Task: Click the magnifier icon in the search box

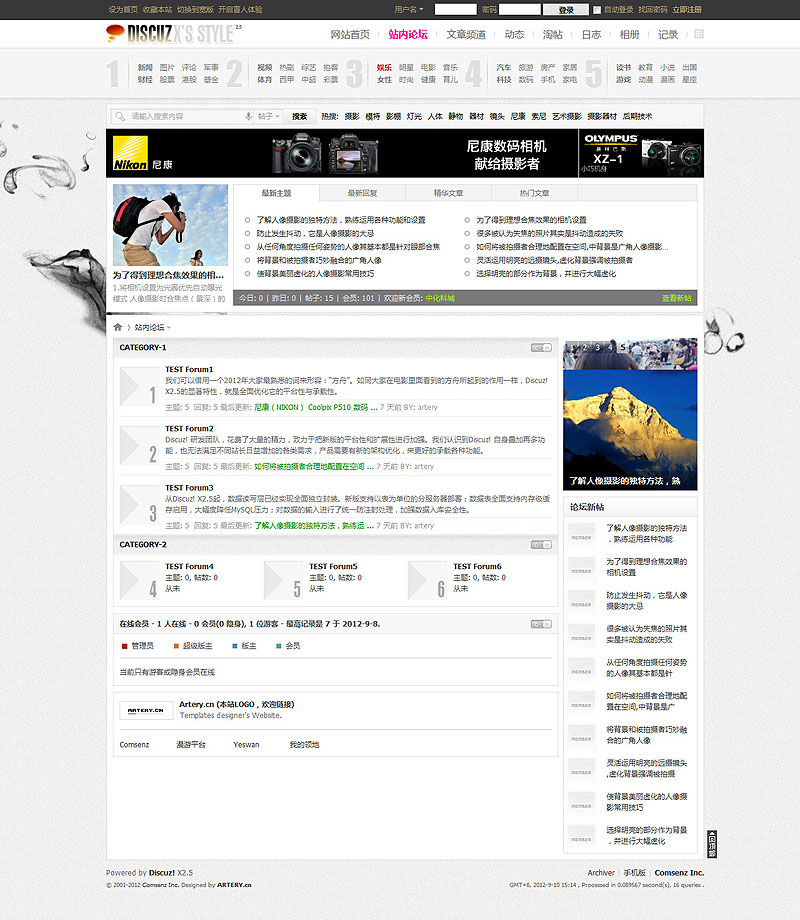Action: pos(120,116)
